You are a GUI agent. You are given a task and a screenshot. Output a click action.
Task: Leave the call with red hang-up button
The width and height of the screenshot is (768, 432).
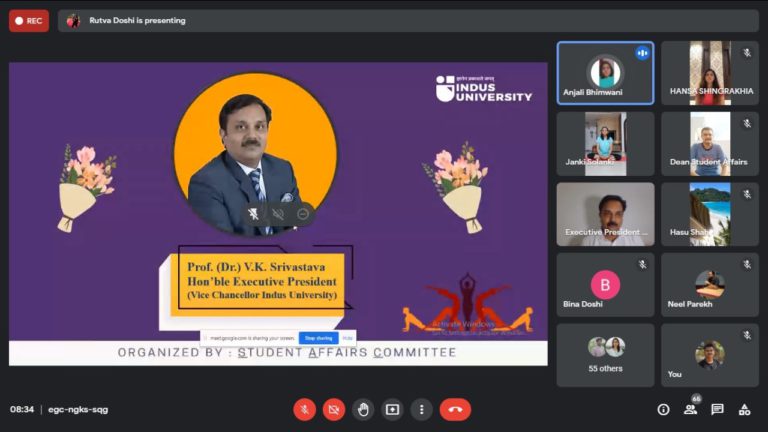tap(455, 409)
